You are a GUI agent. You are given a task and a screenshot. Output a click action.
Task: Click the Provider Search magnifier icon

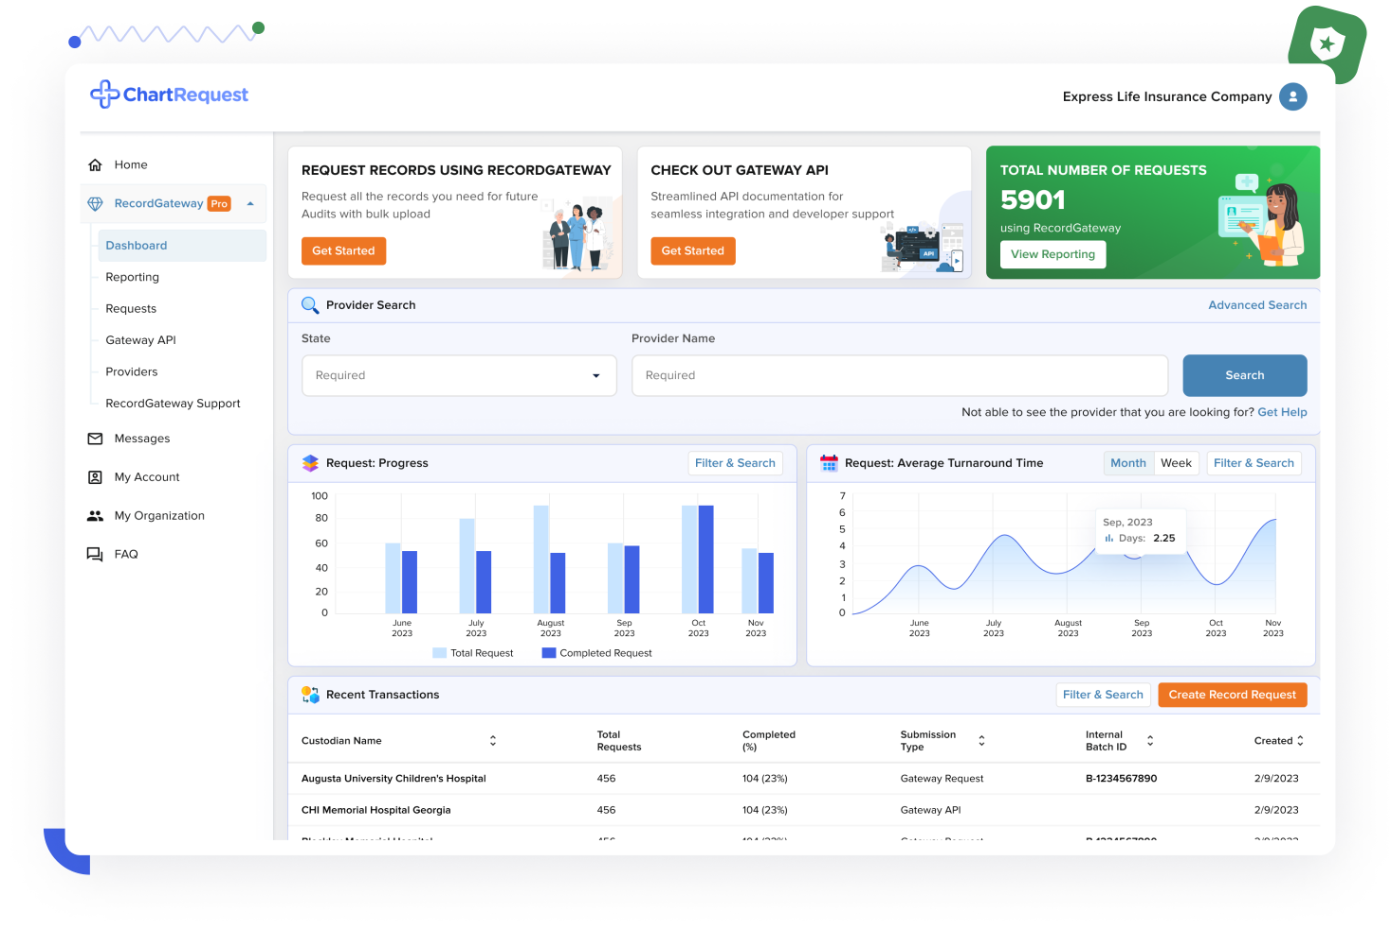[x=310, y=305]
